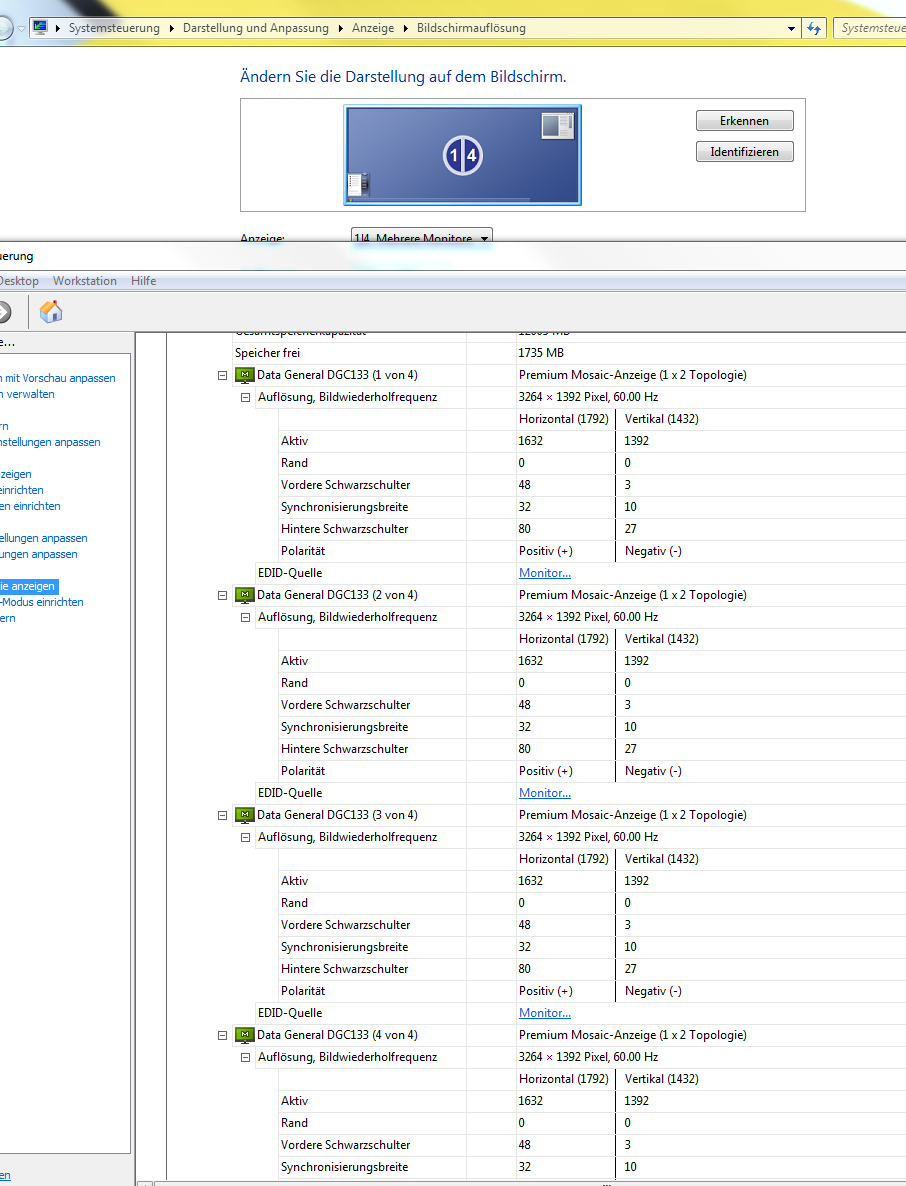Collapse the Auflösung row under DGC133 (2 von 4)

click(x=245, y=617)
